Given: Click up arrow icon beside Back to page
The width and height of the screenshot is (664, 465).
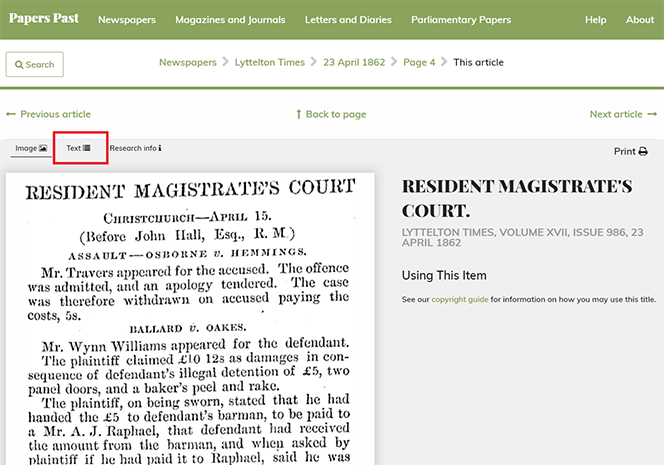Looking at the screenshot, I should coord(299,114).
